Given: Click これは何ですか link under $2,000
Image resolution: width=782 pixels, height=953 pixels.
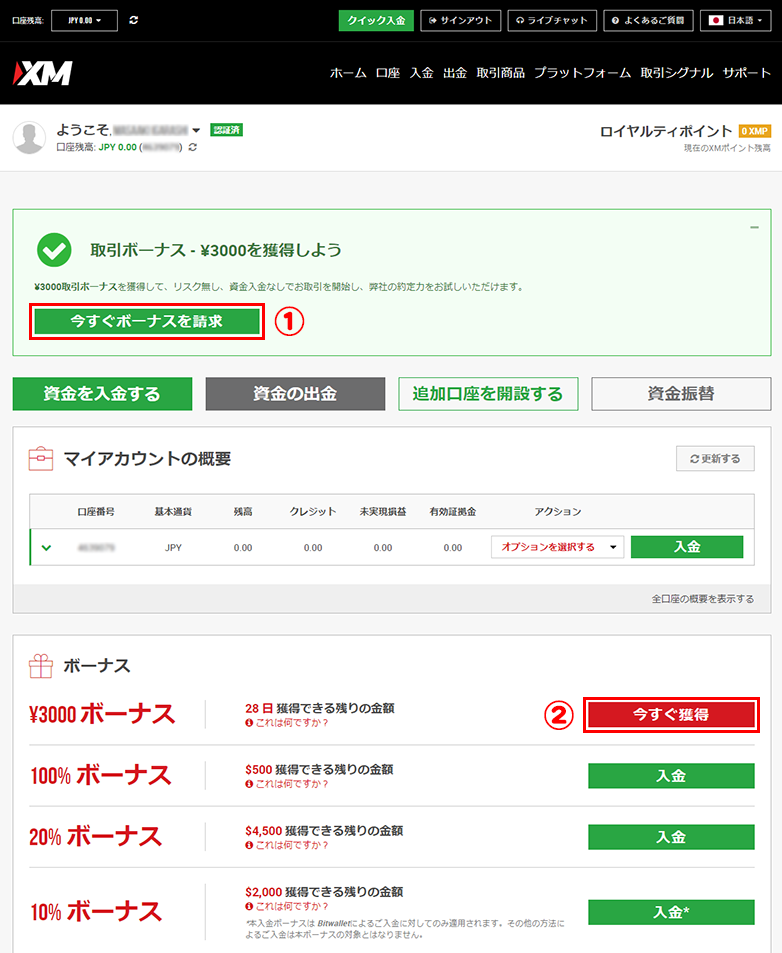Looking at the screenshot, I should tap(292, 906).
